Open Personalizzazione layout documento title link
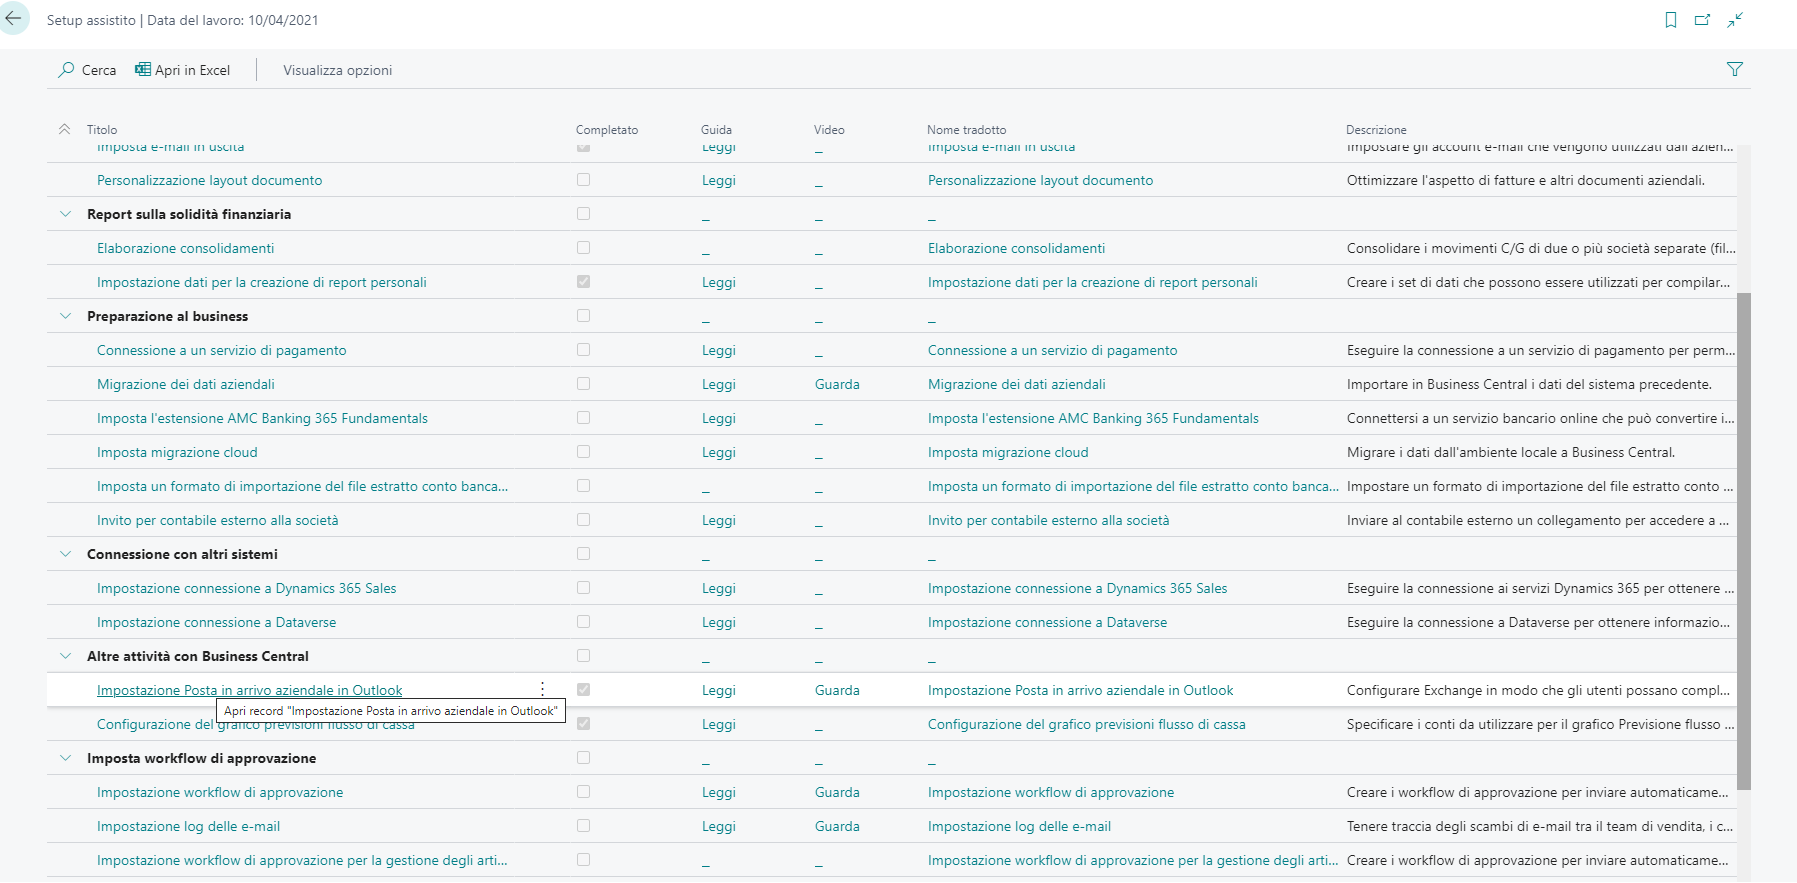 [209, 180]
